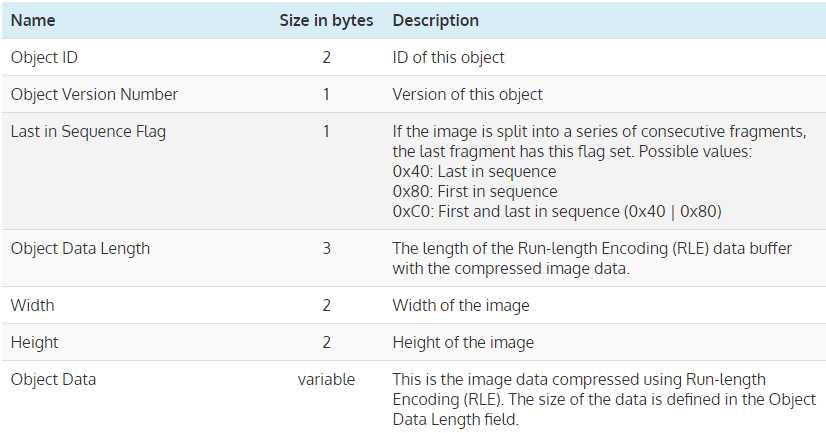Click the Name column header
The width and height of the screenshot is (826, 433).
point(33,20)
